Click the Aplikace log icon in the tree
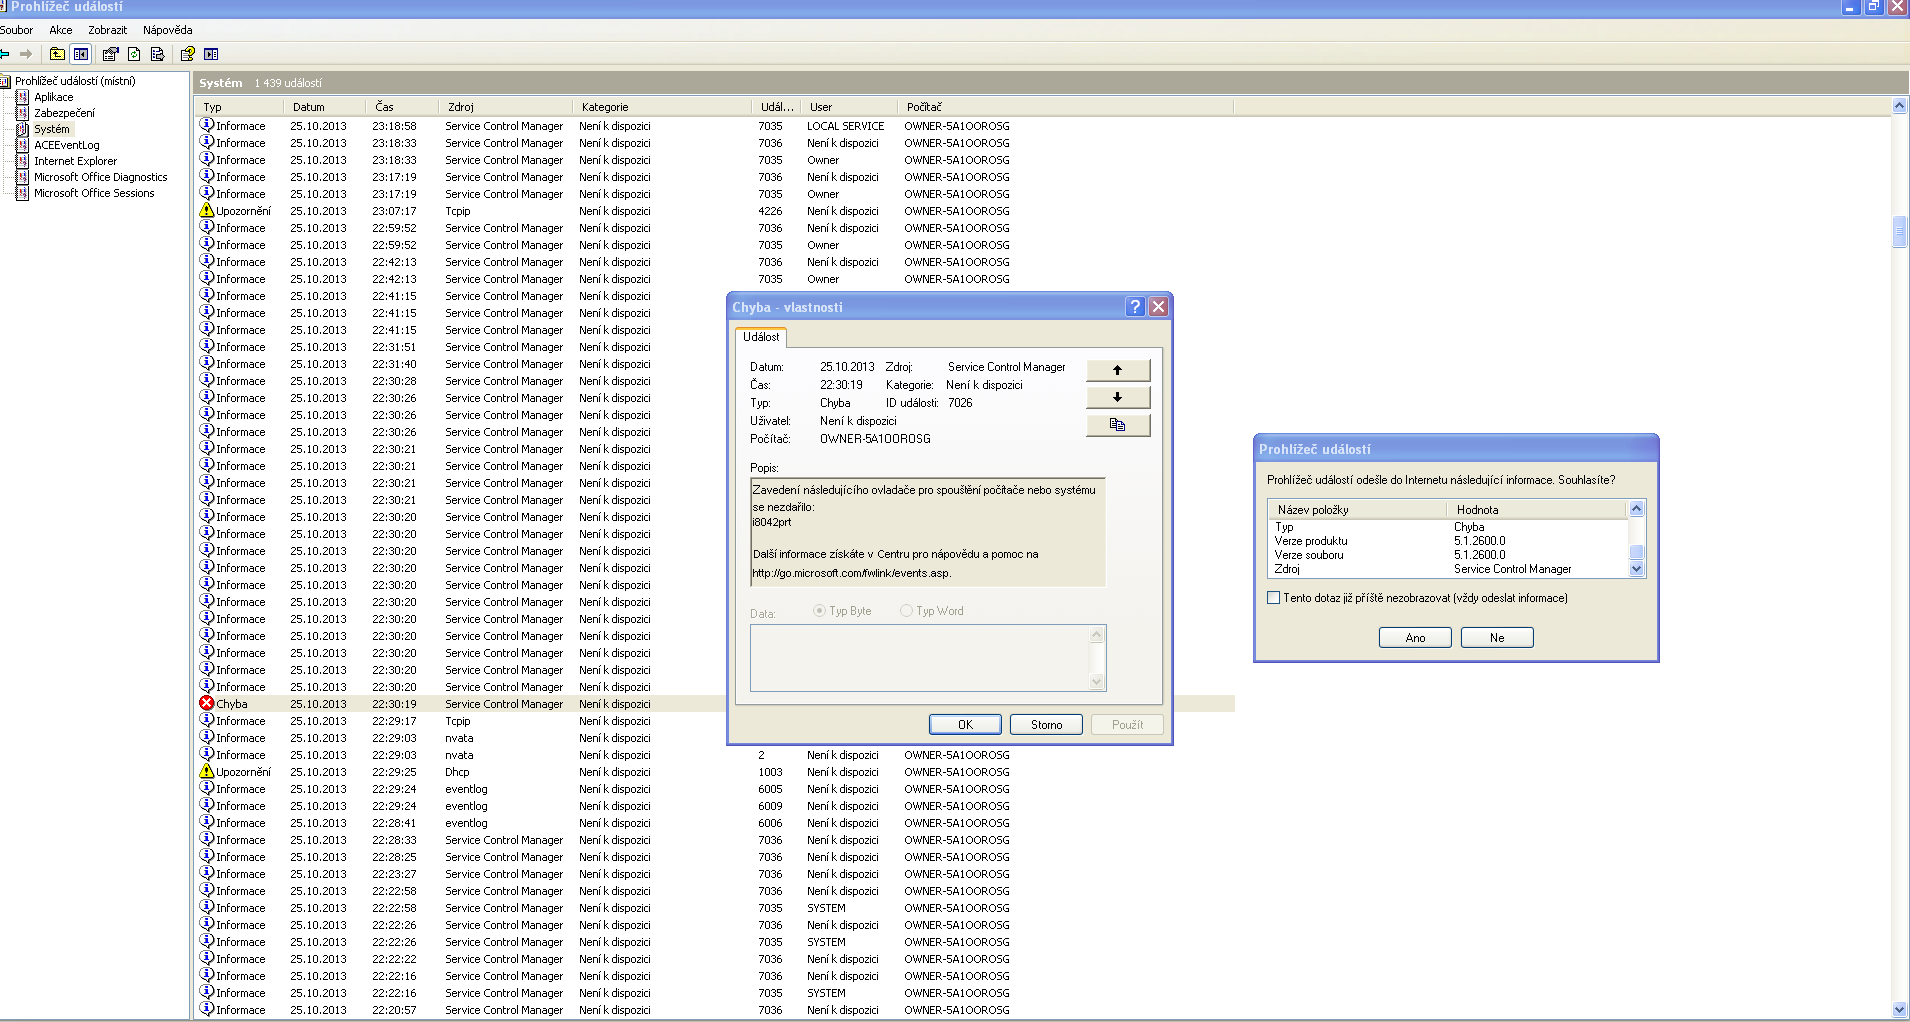Image resolution: width=1910 pixels, height=1022 pixels. (x=22, y=97)
